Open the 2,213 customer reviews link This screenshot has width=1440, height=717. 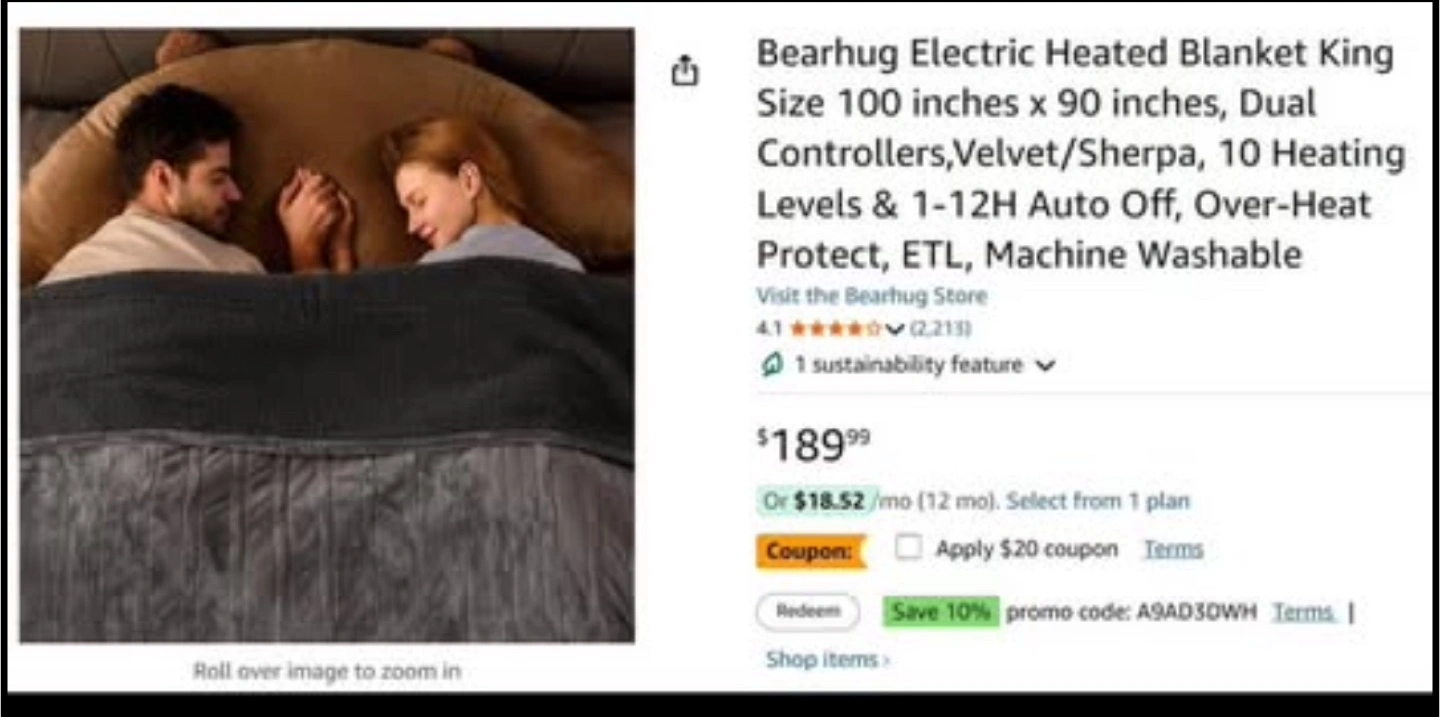click(x=940, y=328)
